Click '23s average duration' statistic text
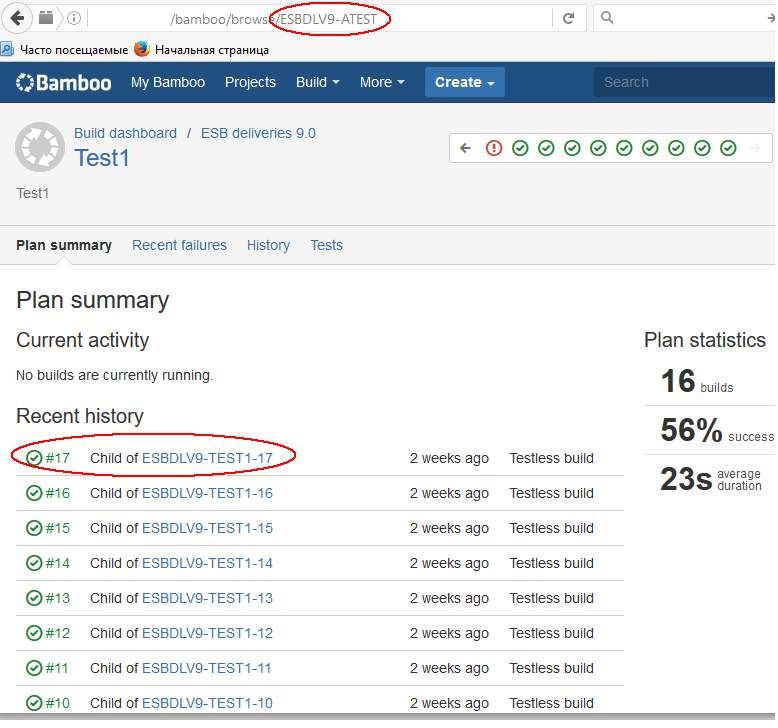 pyautogui.click(x=711, y=479)
